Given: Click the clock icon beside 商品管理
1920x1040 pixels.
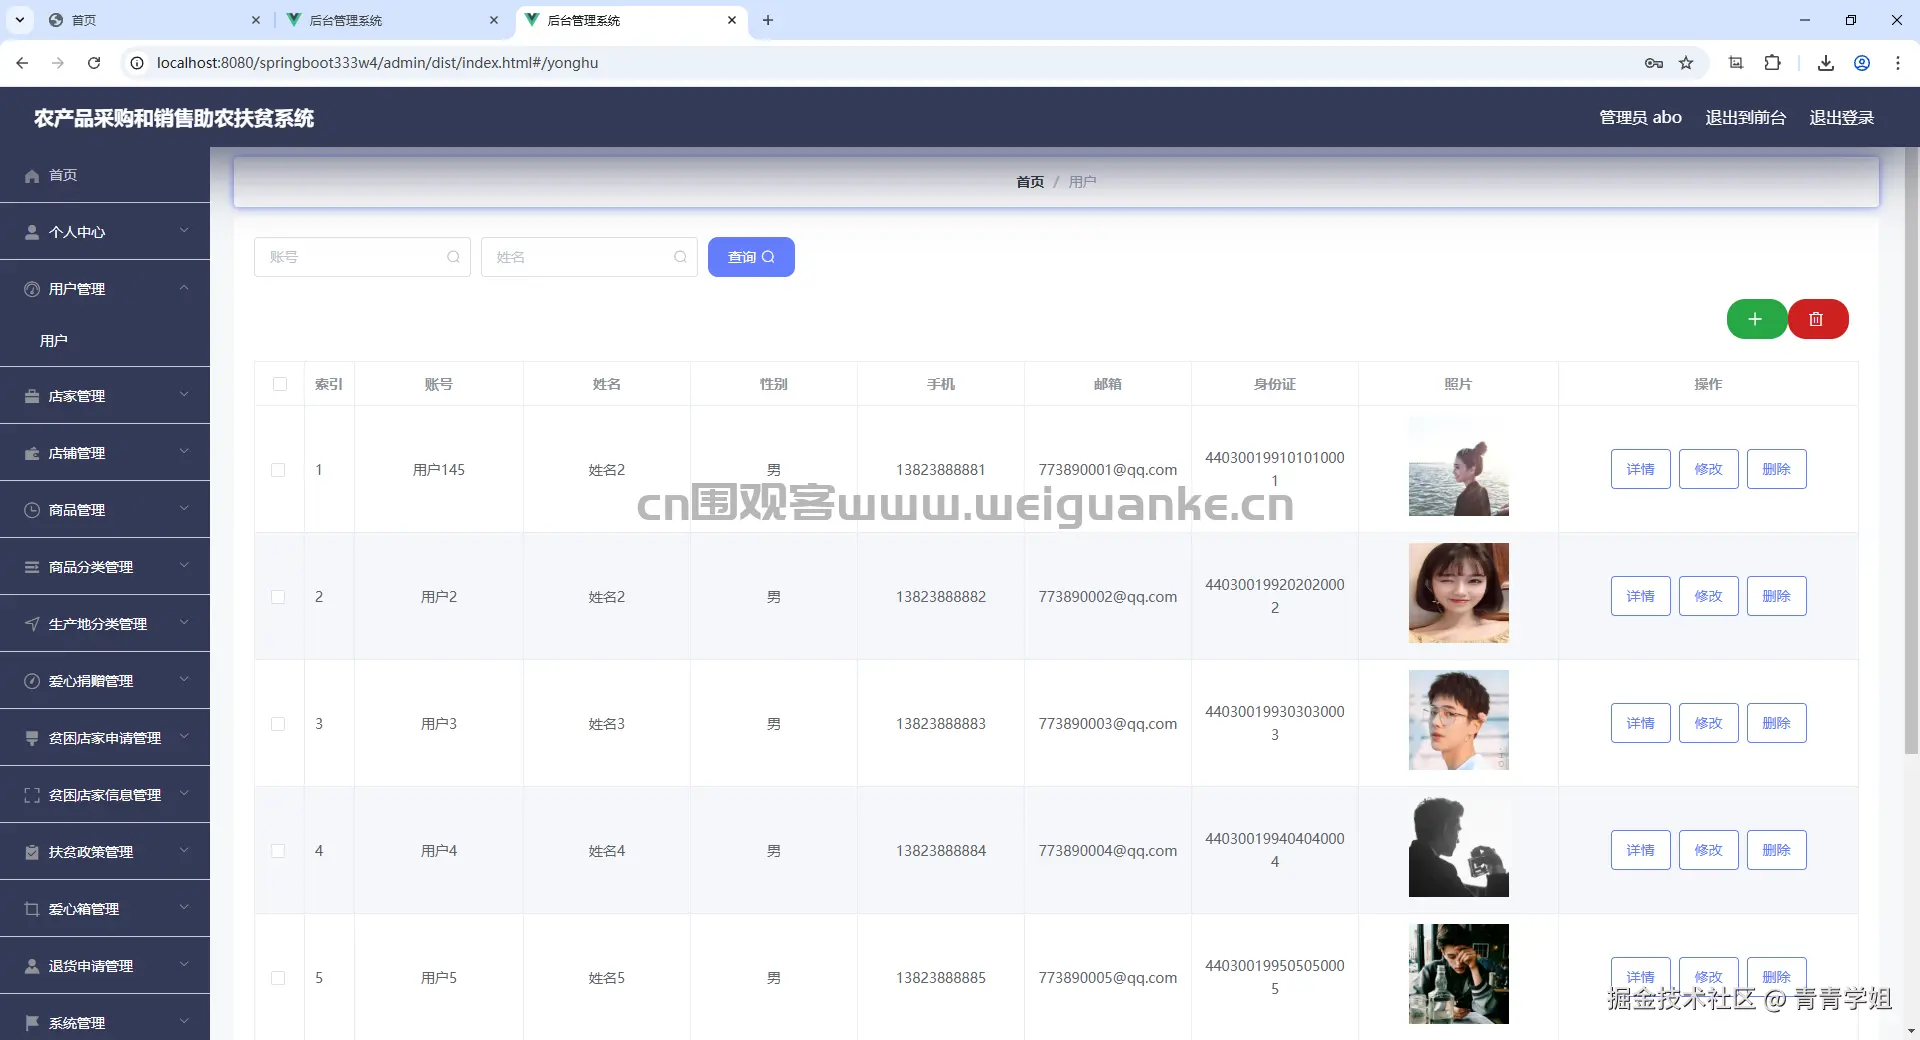Looking at the screenshot, I should point(32,511).
